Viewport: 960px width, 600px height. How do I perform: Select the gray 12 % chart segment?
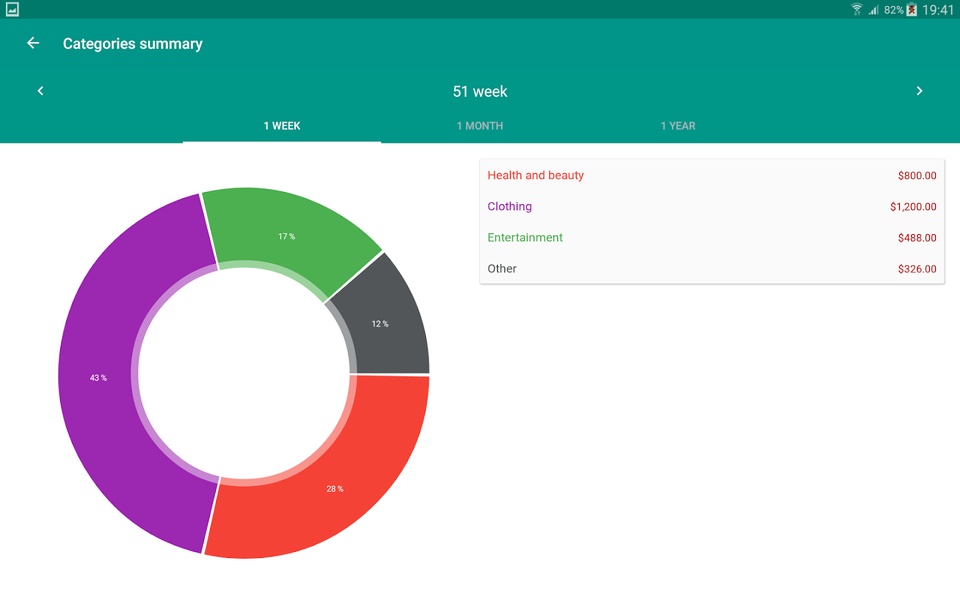tap(380, 323)
